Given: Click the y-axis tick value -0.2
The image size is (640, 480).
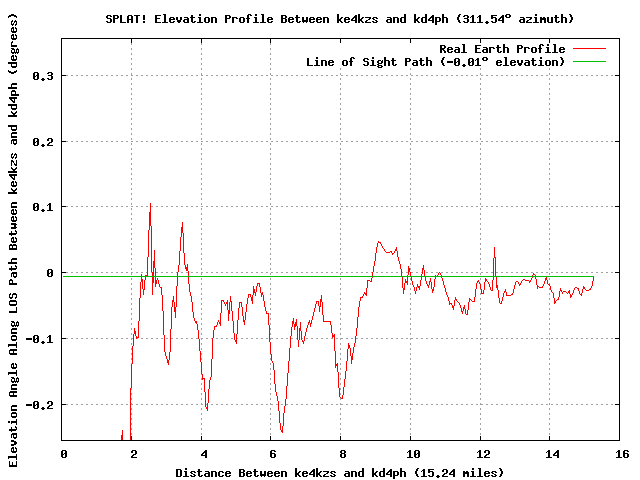Looking at the screenshot, I should pyautogui.click(x=40, y=405).
